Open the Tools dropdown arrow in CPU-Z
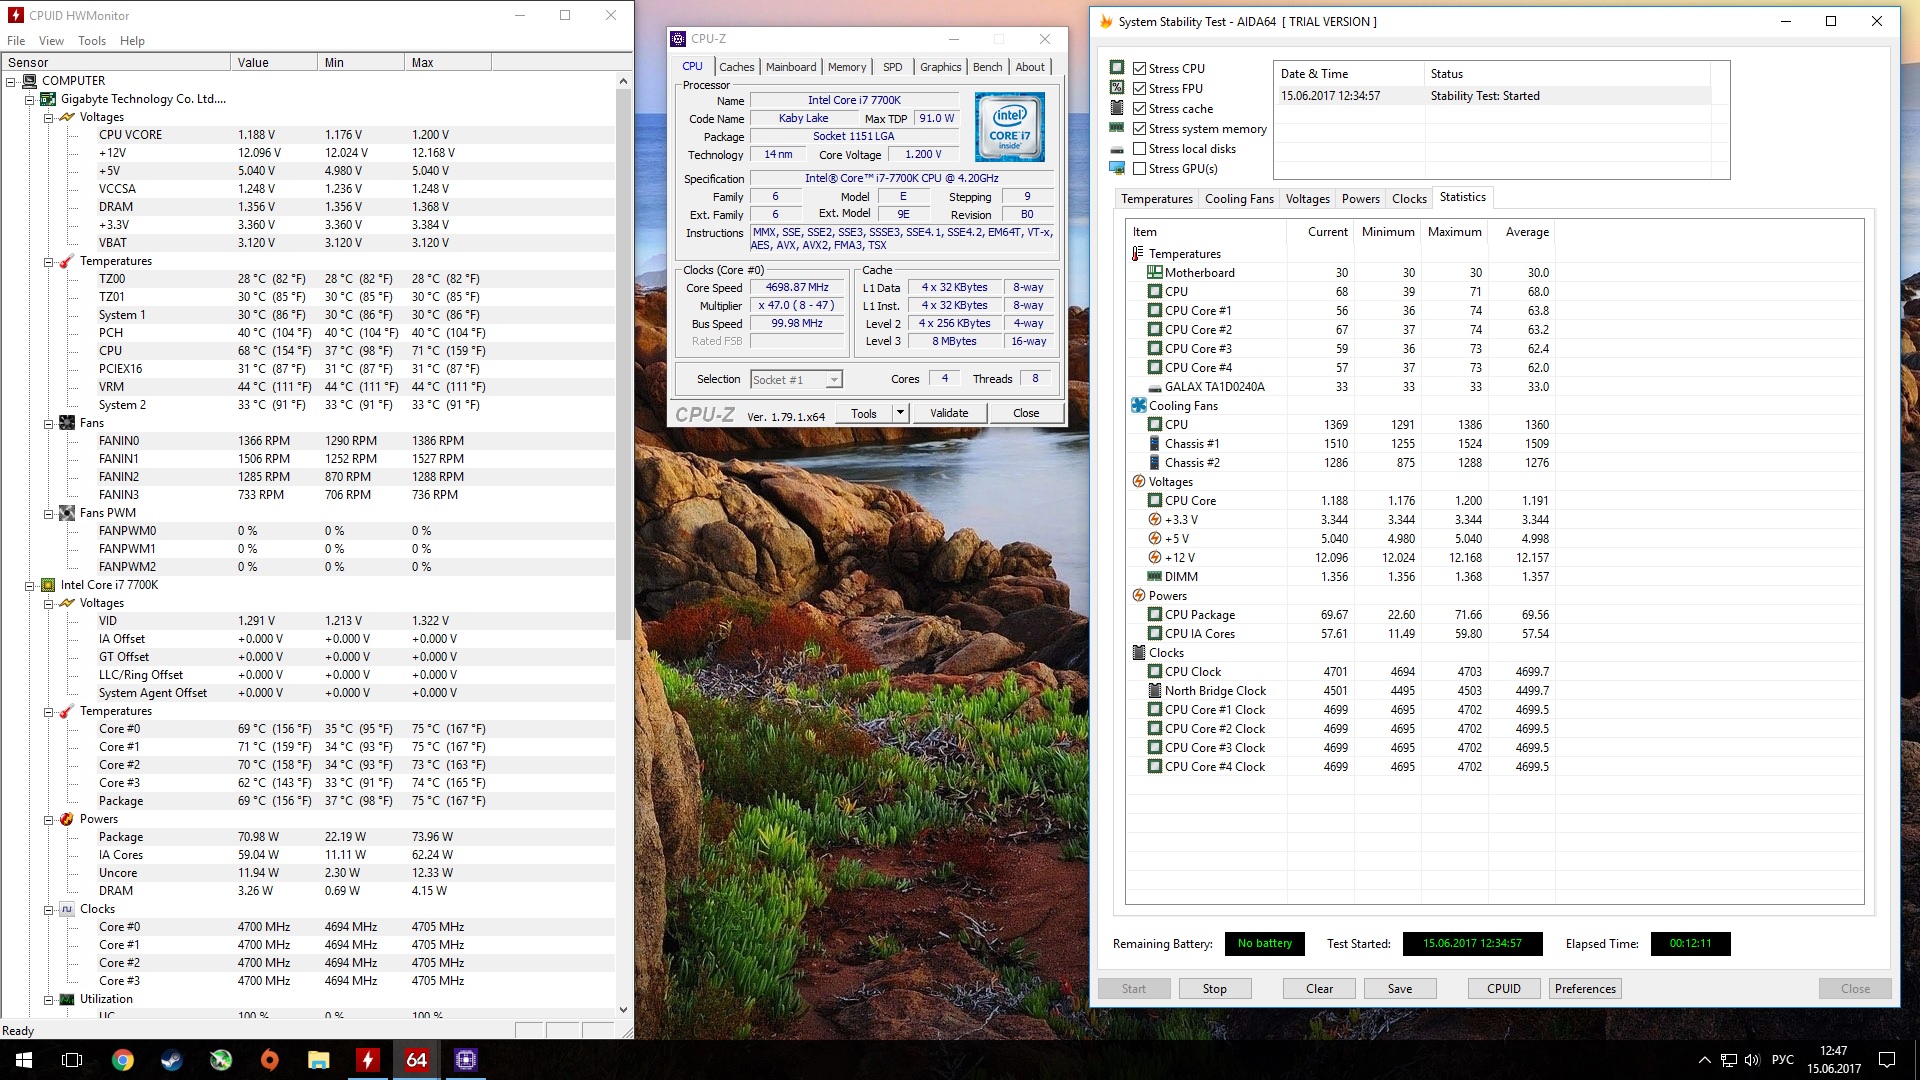Viewport: 1920px width, 1080px height. click(900, 413)
